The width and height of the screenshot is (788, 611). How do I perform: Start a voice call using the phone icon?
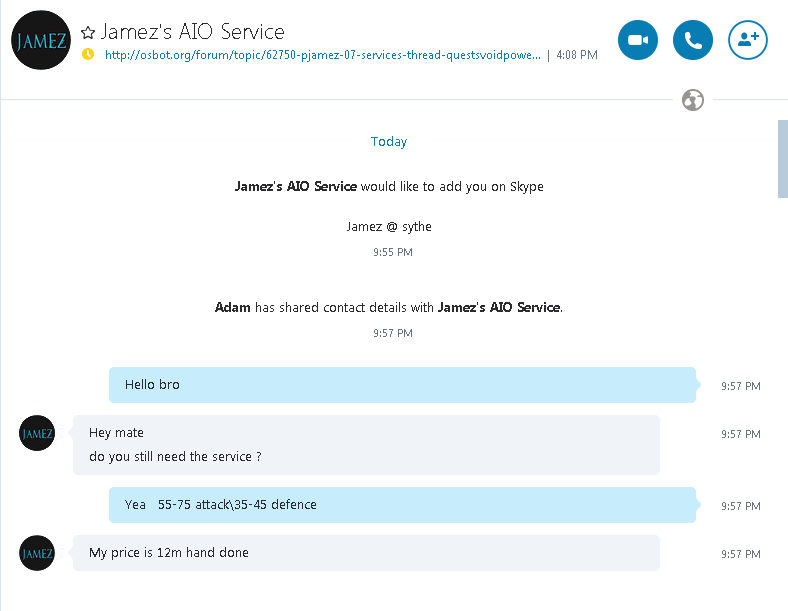click(x=693, y=40)
